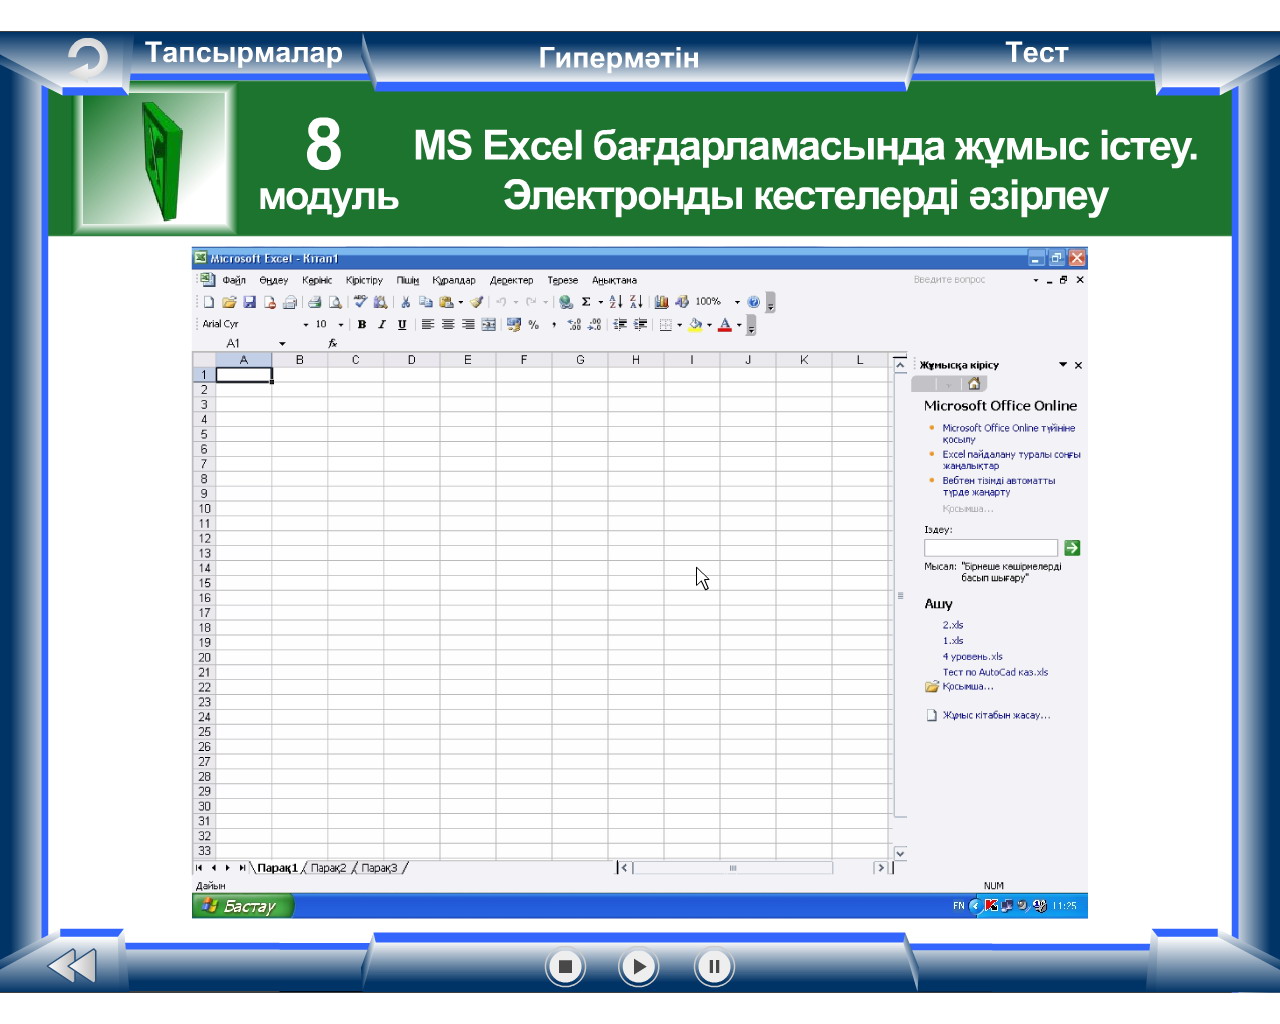Toggle underline formatting
The width and height of the screenshot is (1280, 1024).
point(402,324)
